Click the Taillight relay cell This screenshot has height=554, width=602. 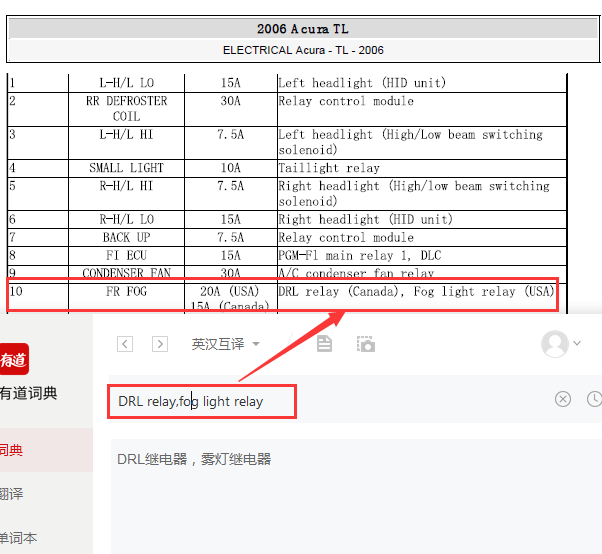422,168
